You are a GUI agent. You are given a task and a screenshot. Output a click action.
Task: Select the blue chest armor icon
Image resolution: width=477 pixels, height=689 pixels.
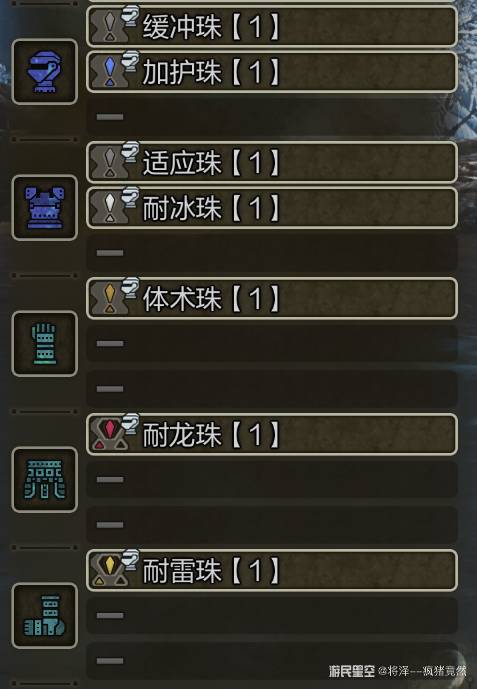click(x=44, y=208)
